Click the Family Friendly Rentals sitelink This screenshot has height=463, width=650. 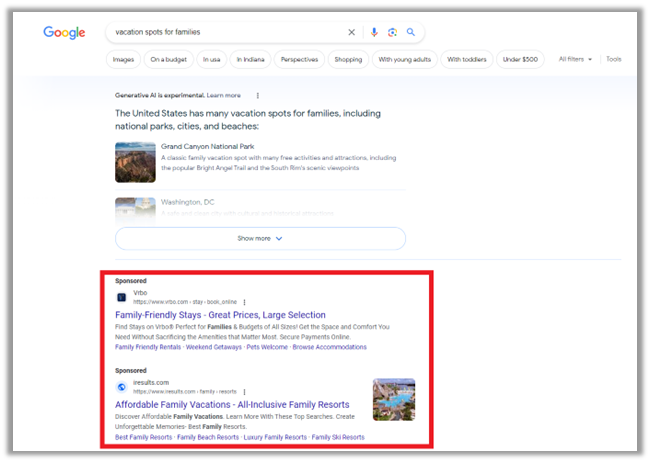tap(148, 347)
